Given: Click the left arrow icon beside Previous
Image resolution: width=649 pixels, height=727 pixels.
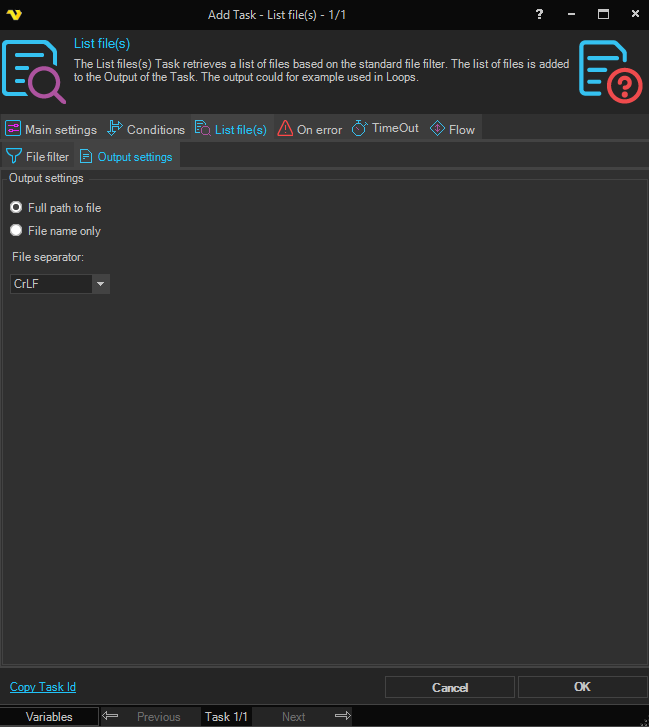Looking at the screenshot, I should [111, 716].
